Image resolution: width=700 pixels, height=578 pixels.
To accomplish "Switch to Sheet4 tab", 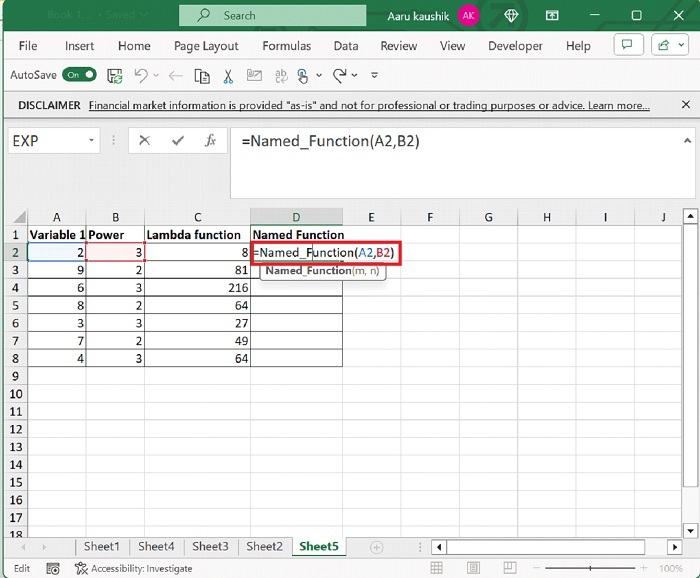I will click(x=156, y=546).
